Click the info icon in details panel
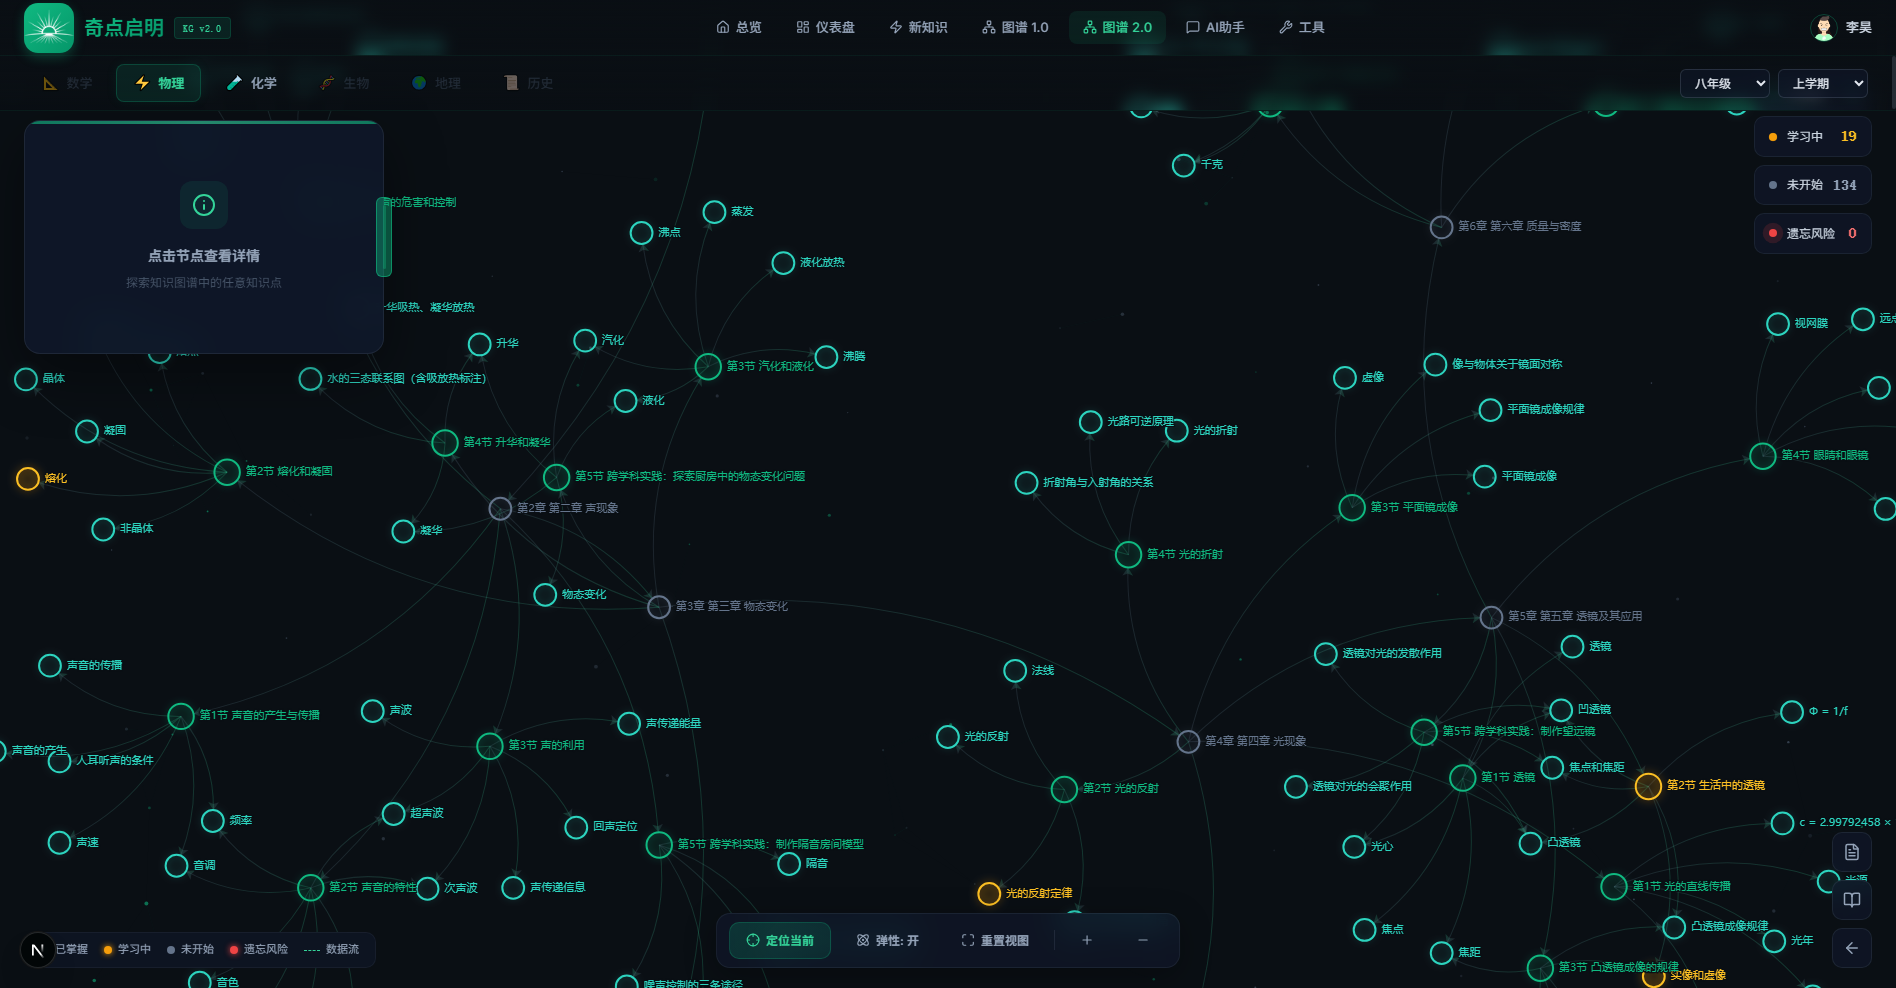The width and height of the screenshot is (1896, 988). pos(204,205)
